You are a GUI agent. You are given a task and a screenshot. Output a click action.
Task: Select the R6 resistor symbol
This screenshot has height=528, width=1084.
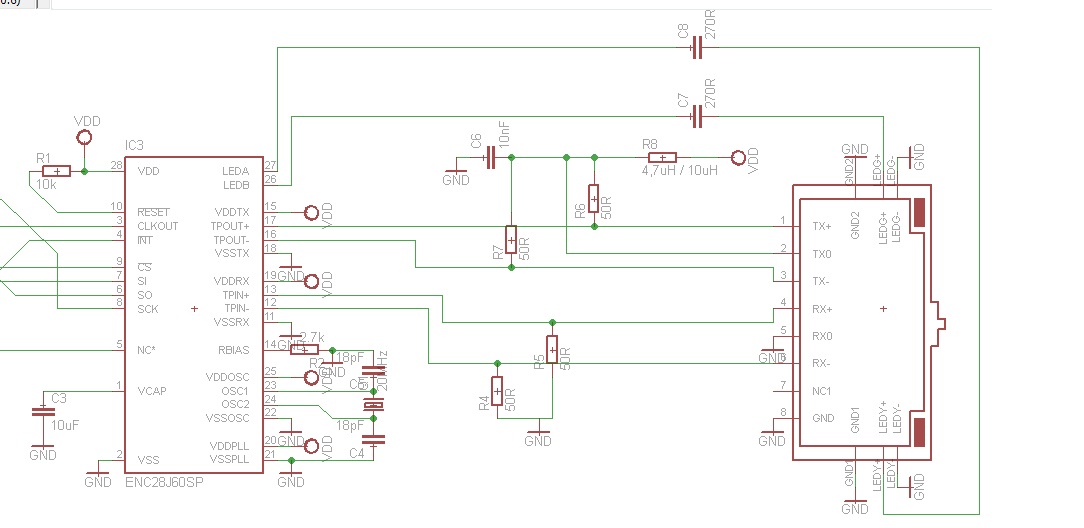594,198
